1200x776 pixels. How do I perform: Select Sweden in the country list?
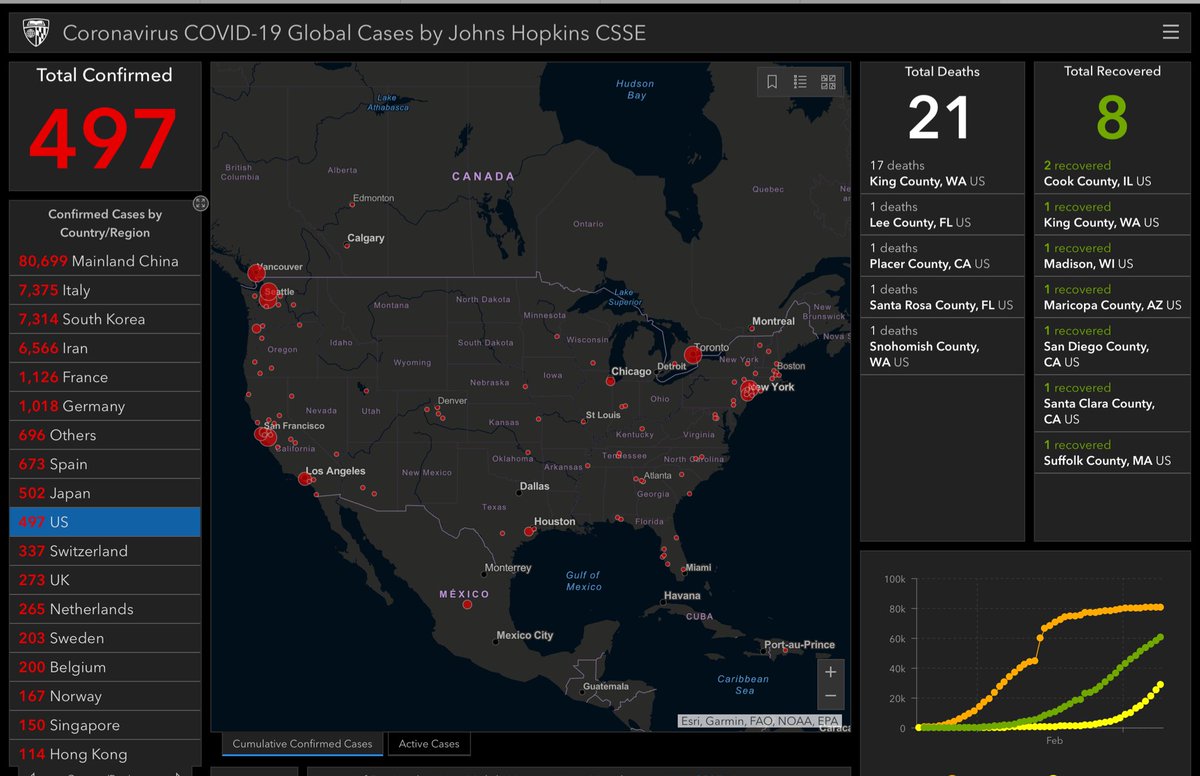(105, 638)
